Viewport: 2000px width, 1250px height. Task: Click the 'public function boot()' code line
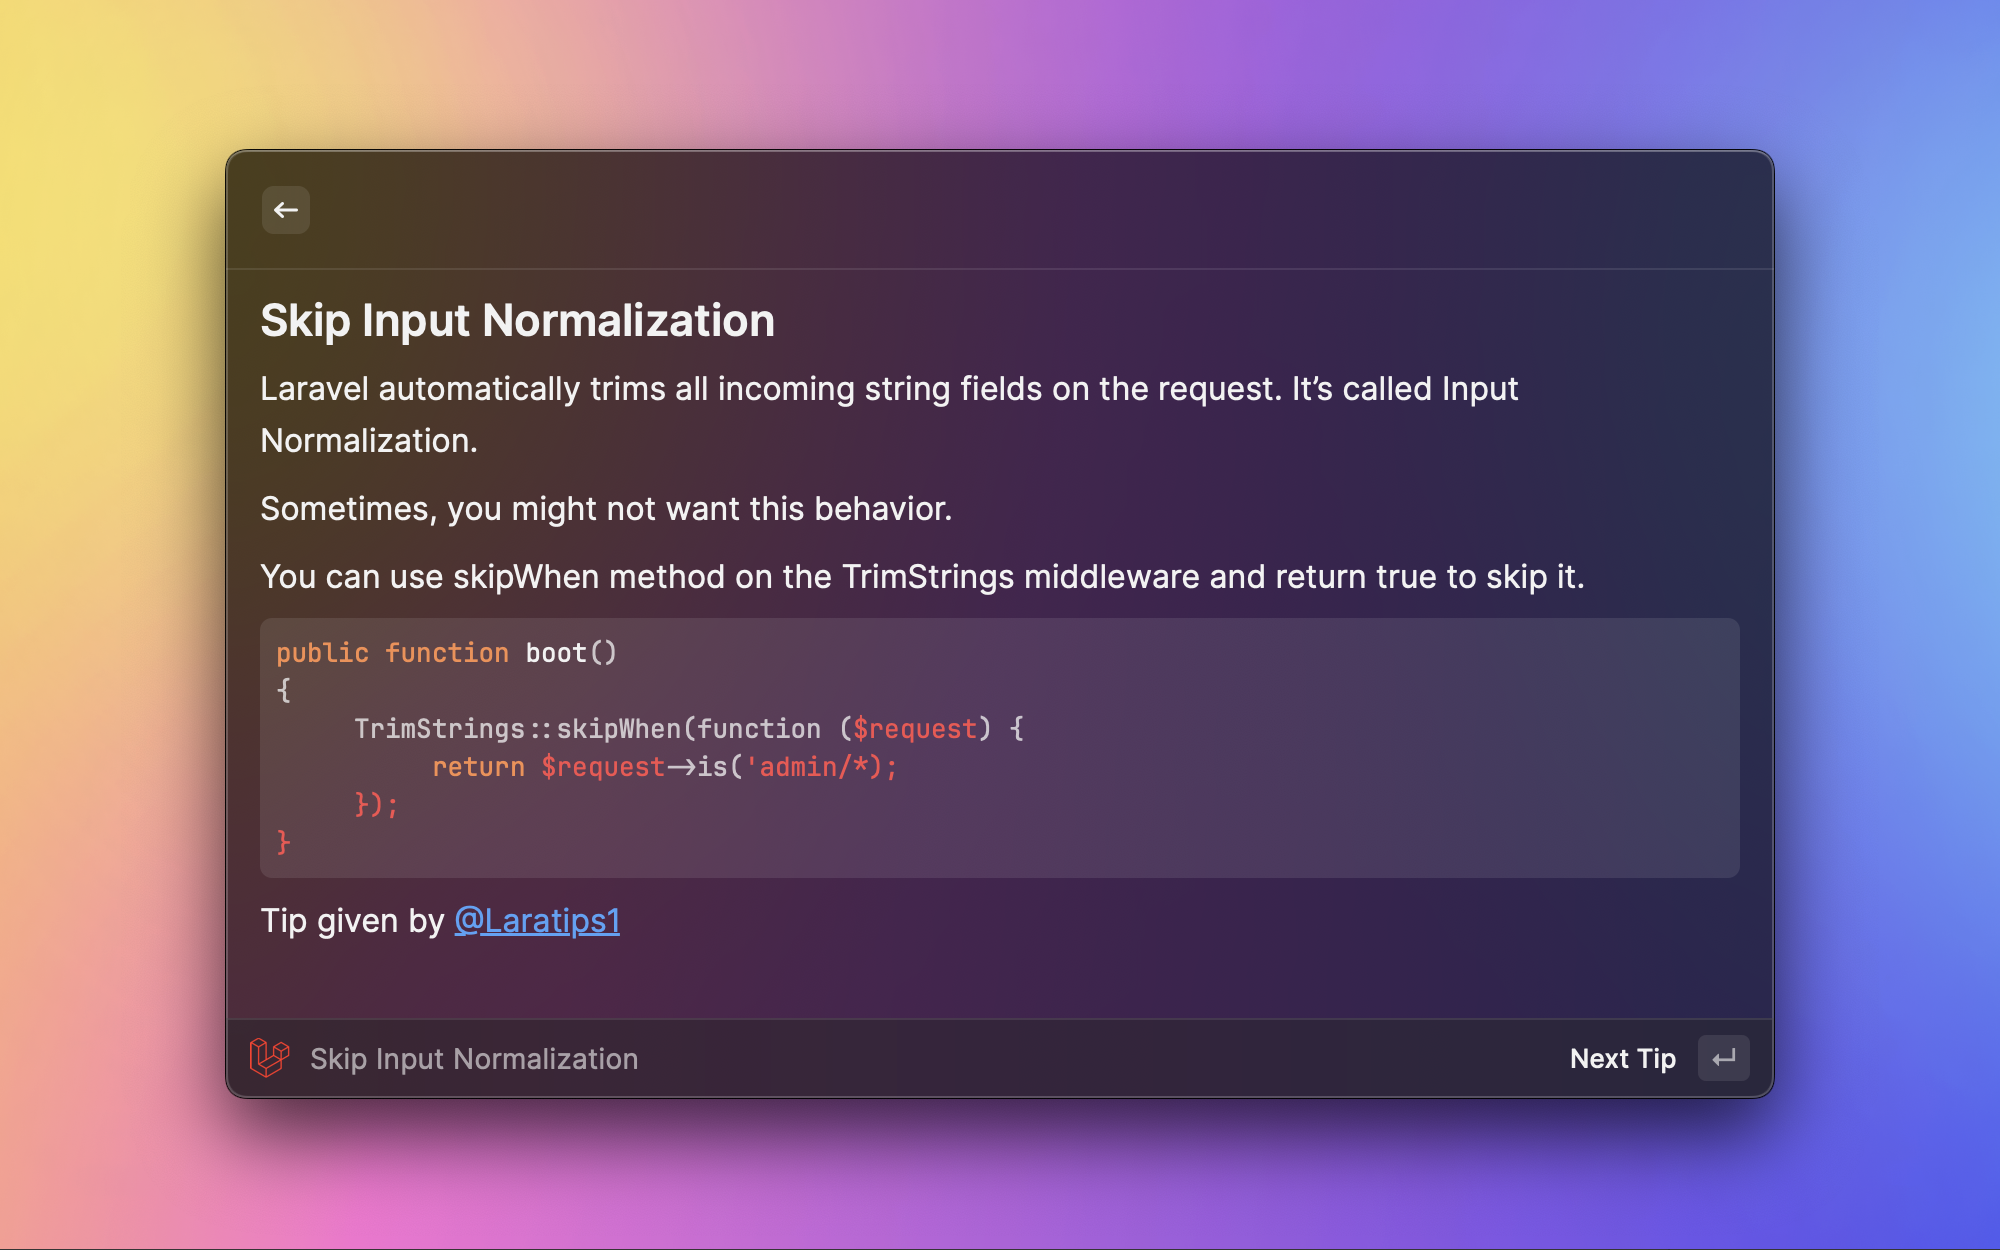pyautogui.click(x=446, y=653)
